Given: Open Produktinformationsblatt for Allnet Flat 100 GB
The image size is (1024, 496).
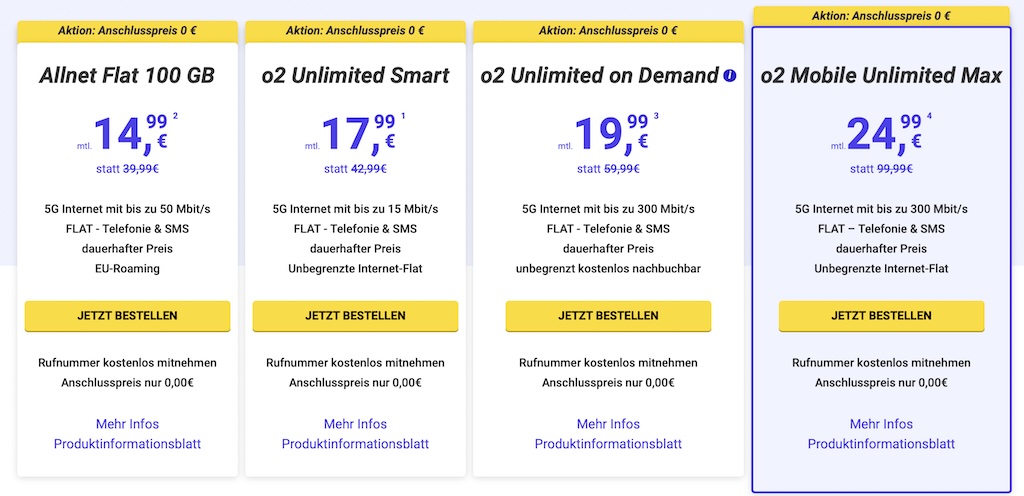Looking at the screenshot, I should click(127, 444).
